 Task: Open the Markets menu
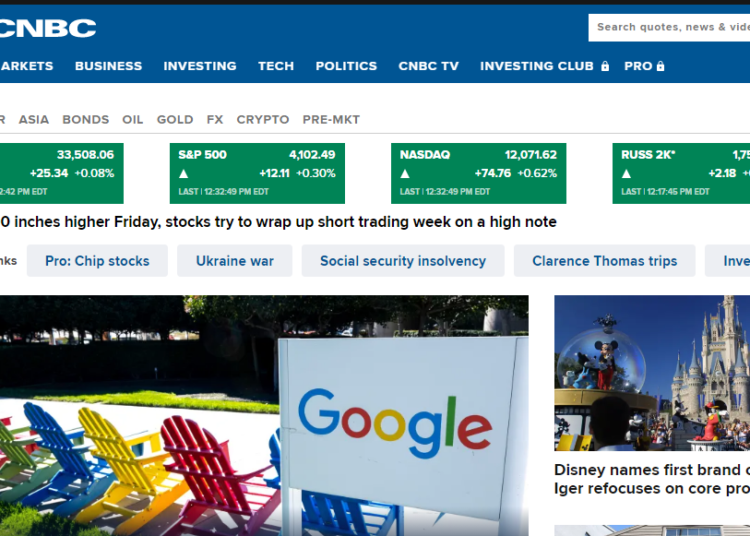[27, 66]
